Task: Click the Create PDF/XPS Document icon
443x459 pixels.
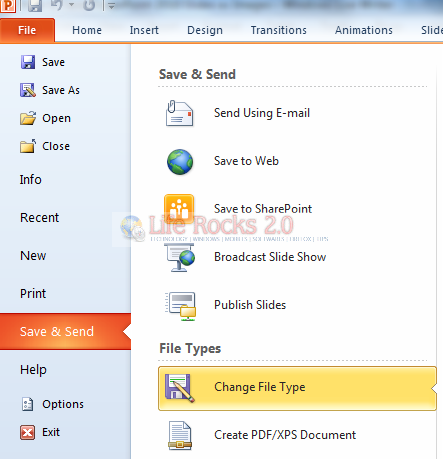Action: (x=180, y=435)
